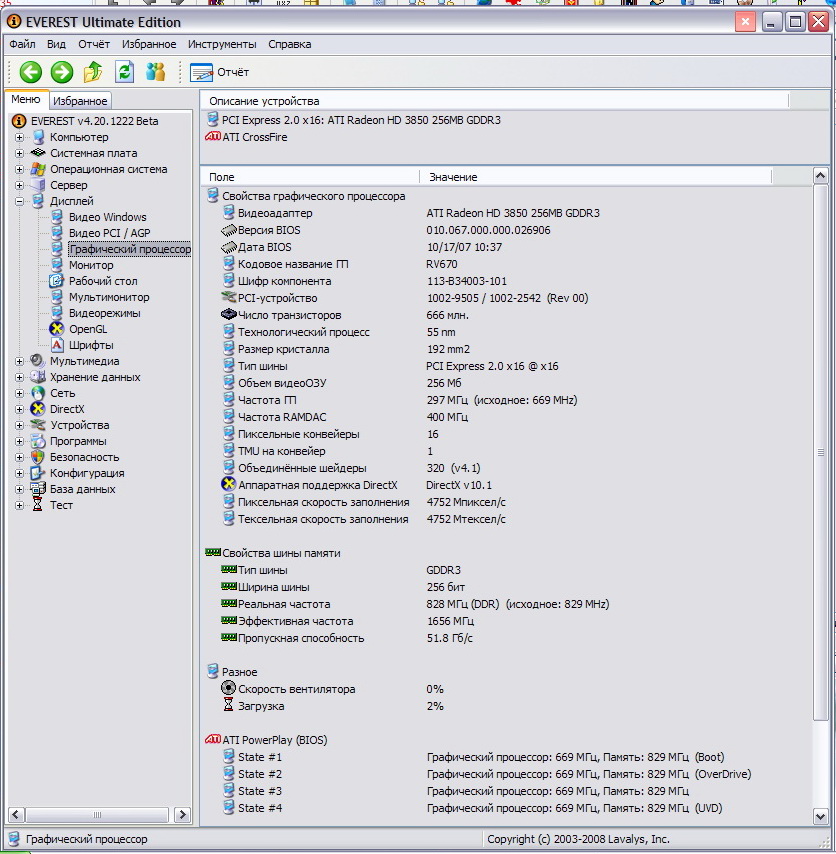Expand the Компьютер tree node

pyautogui.click(x=19, y=137)
